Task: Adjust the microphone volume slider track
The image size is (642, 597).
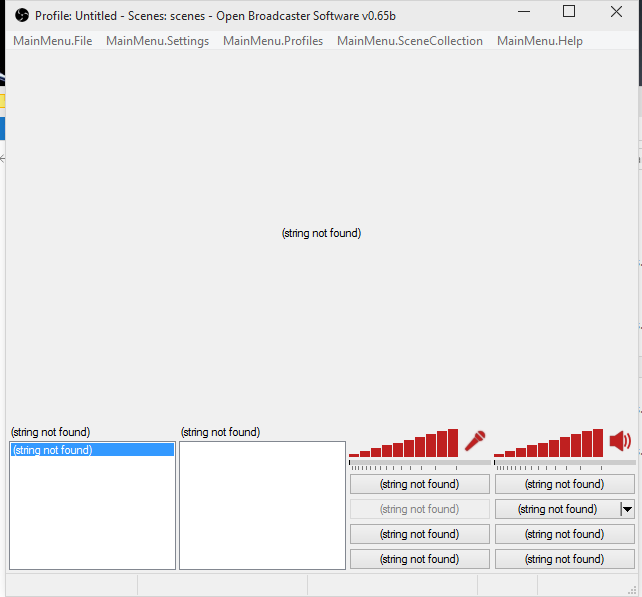Action: (x=420, y=463)
